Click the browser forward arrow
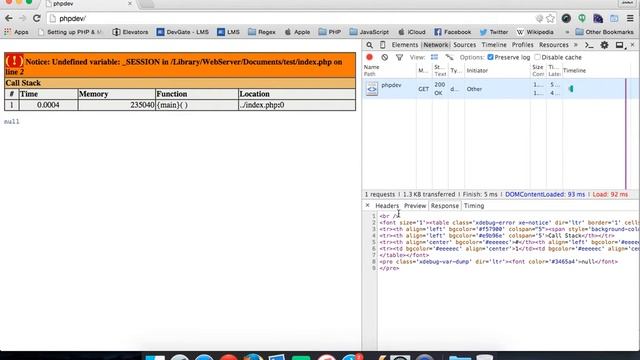 (22, 18)
